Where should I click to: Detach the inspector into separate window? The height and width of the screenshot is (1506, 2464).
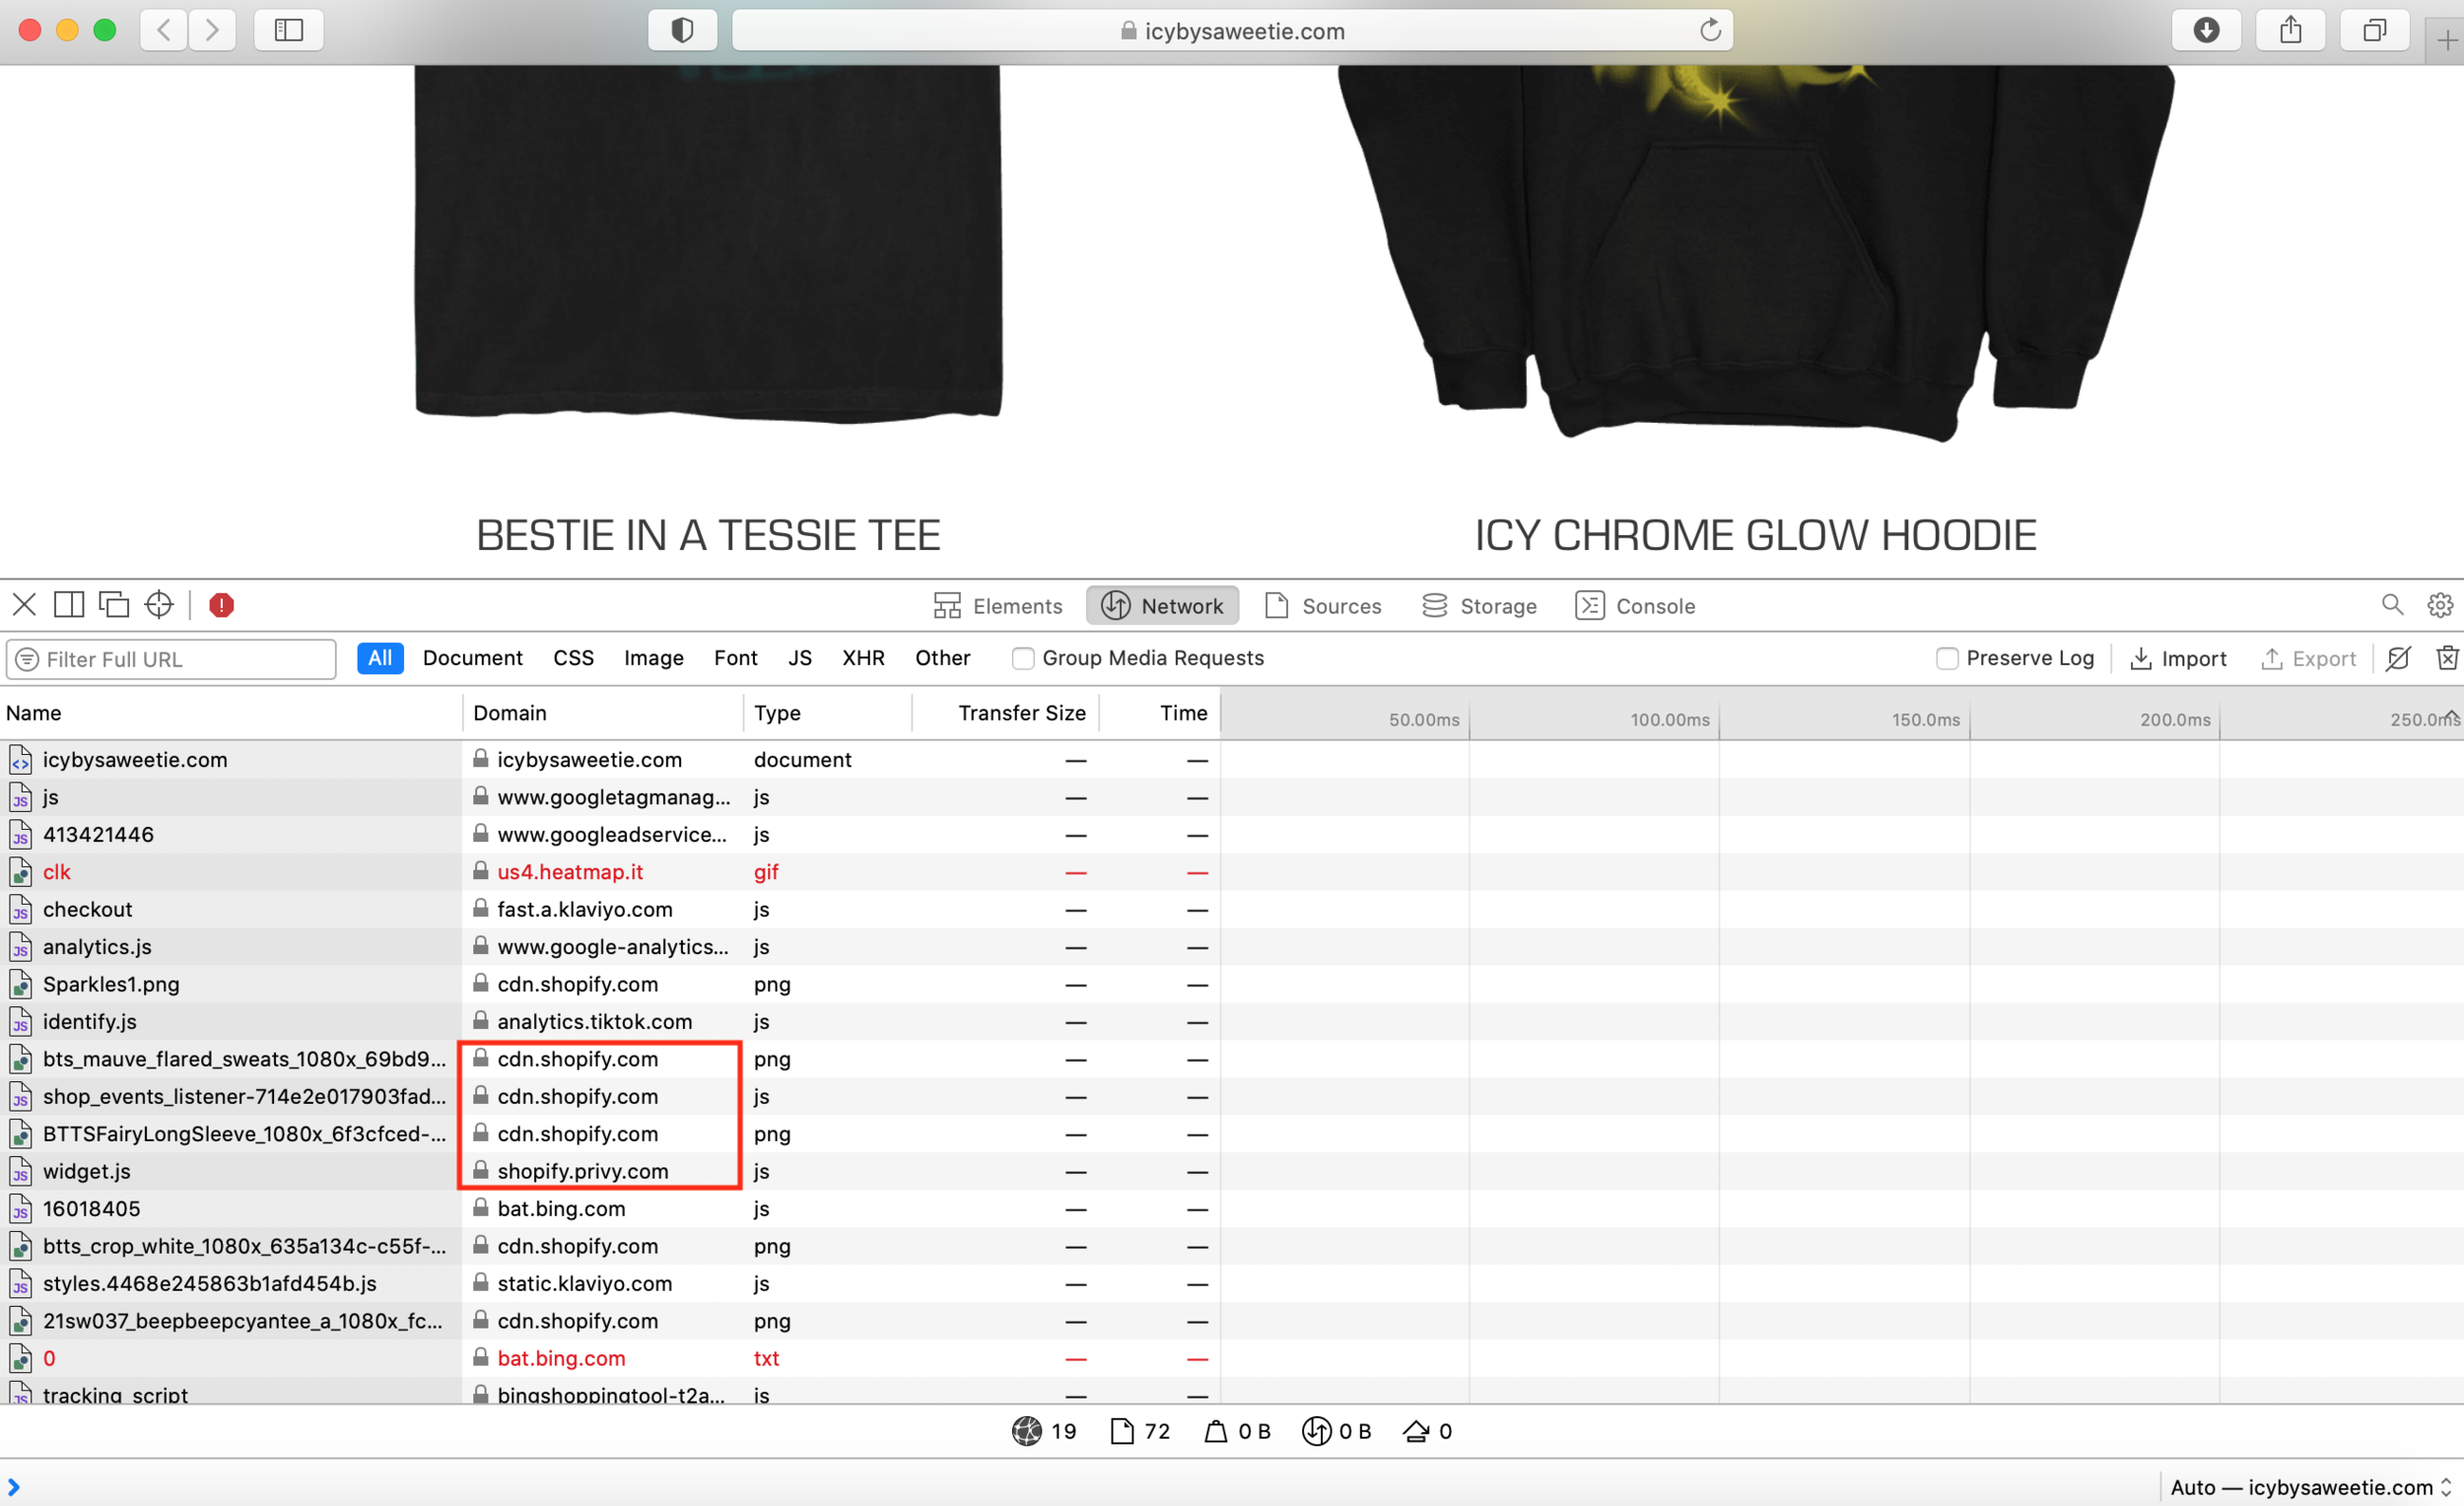tap(114, 605)
